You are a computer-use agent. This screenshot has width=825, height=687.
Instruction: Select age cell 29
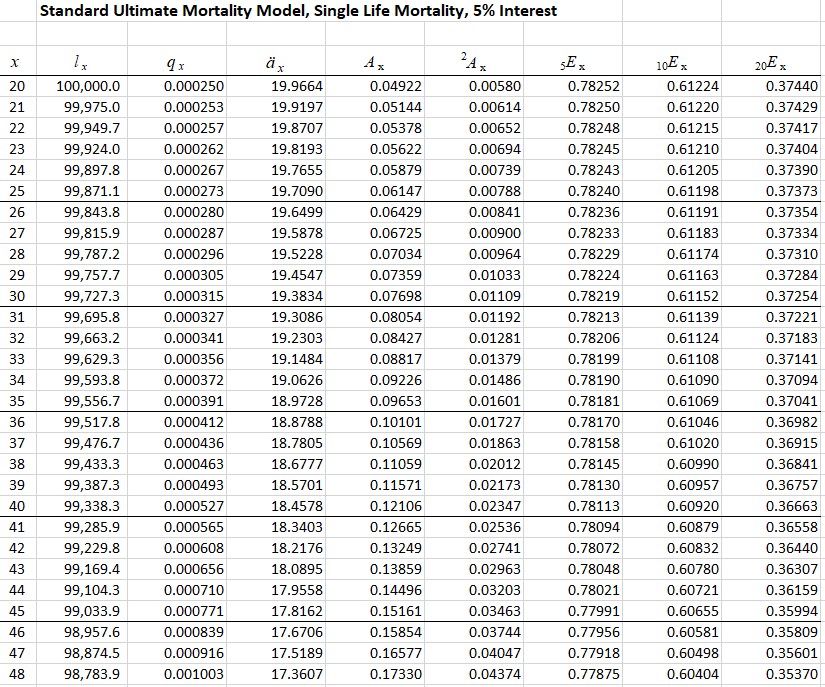[17, 275]
